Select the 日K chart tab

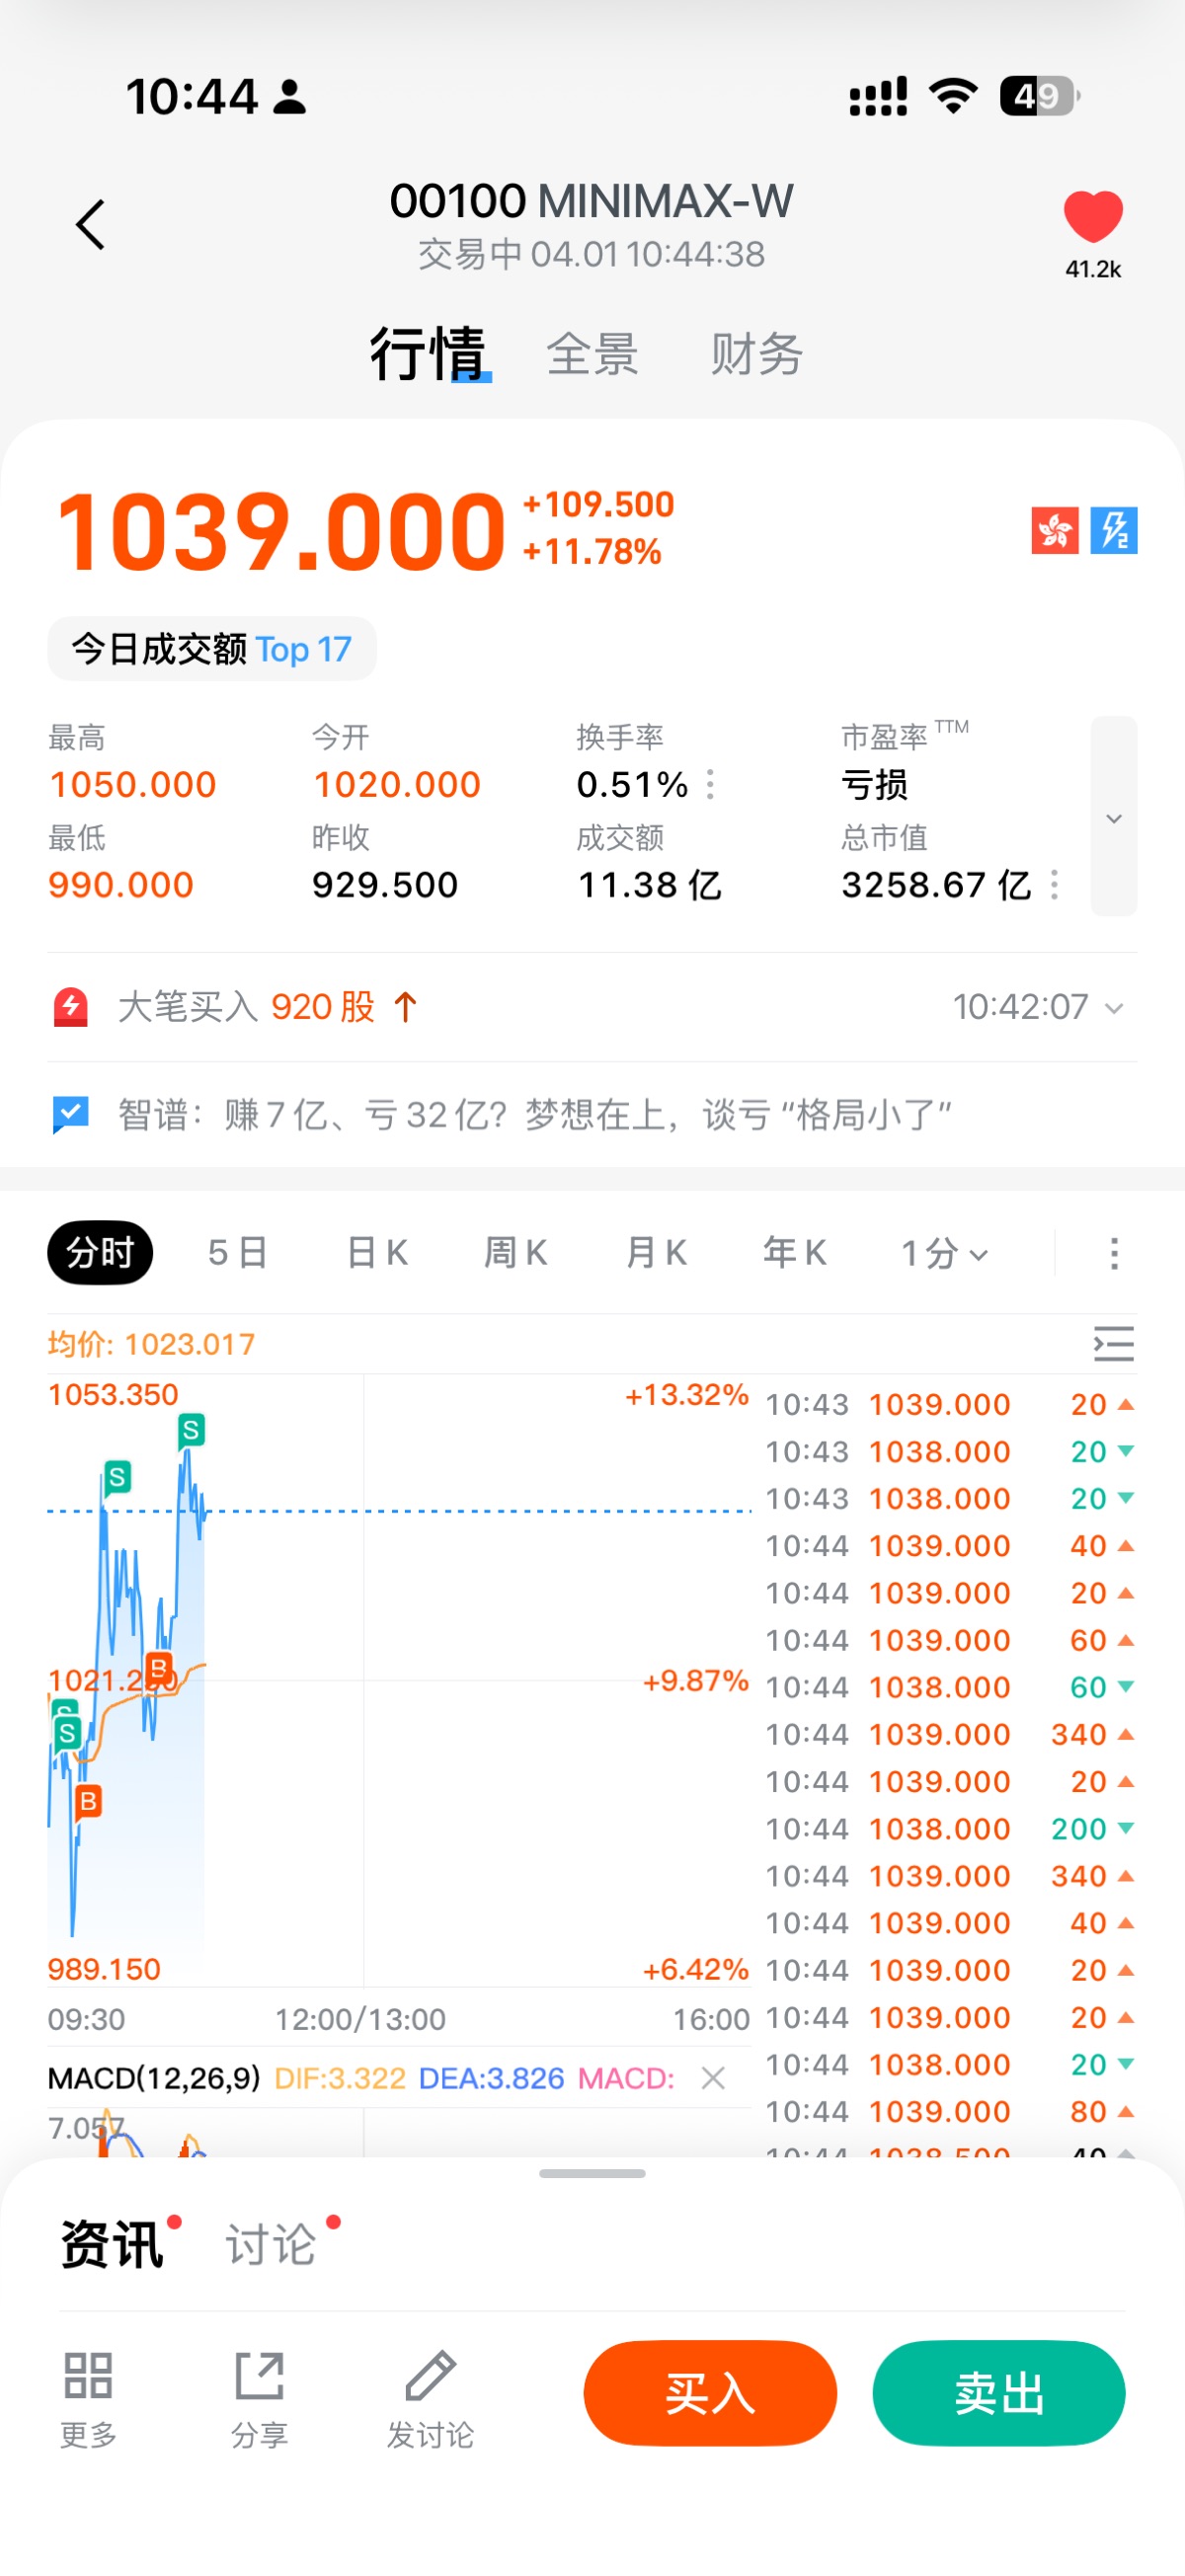click(377, 1253)
